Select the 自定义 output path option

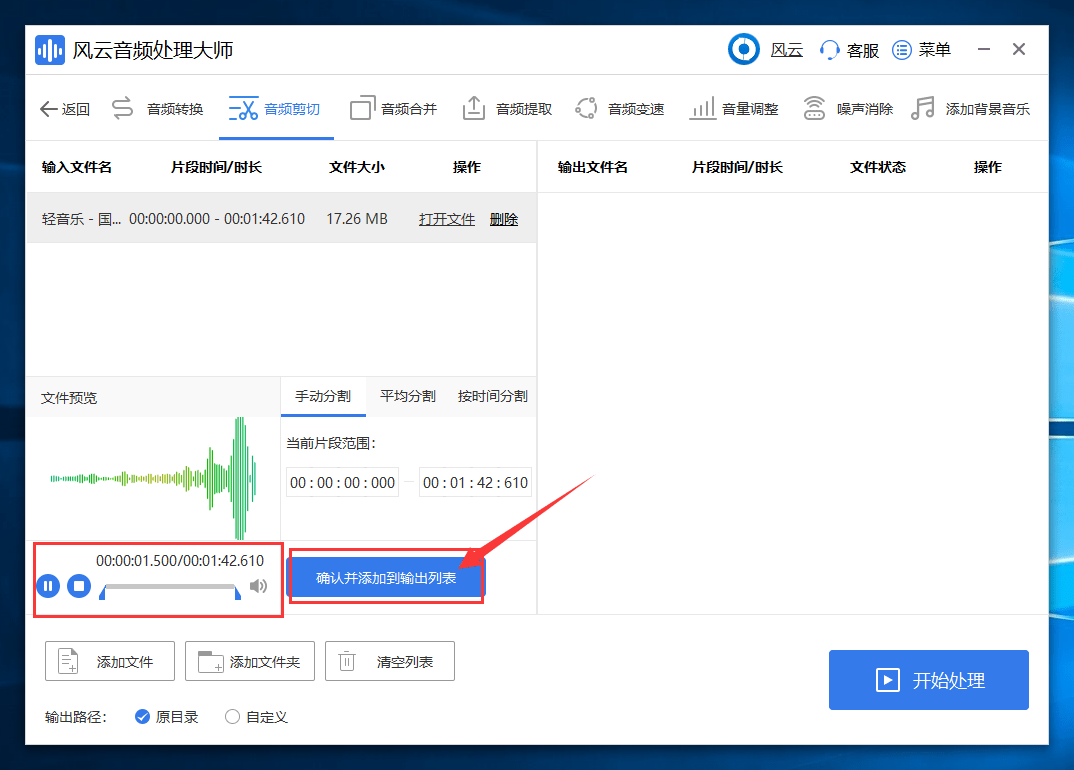tap(256, 717)
